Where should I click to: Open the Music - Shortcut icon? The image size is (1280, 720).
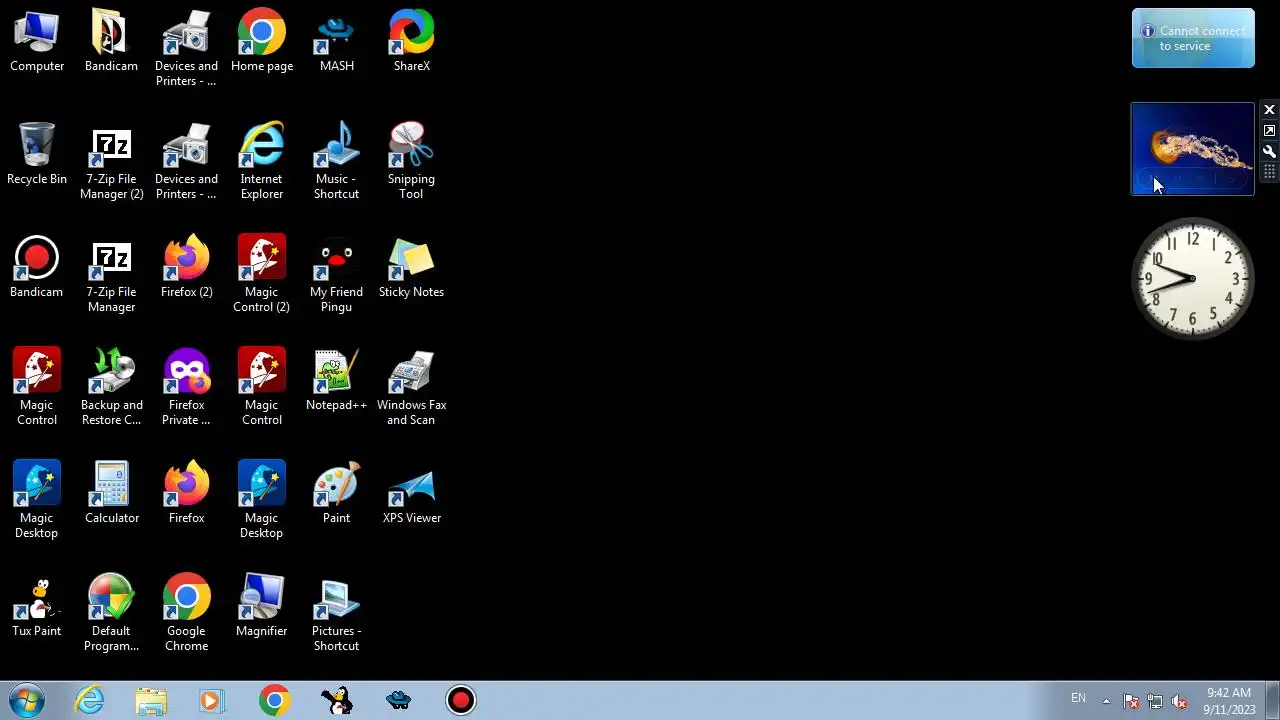coord(336,162)
